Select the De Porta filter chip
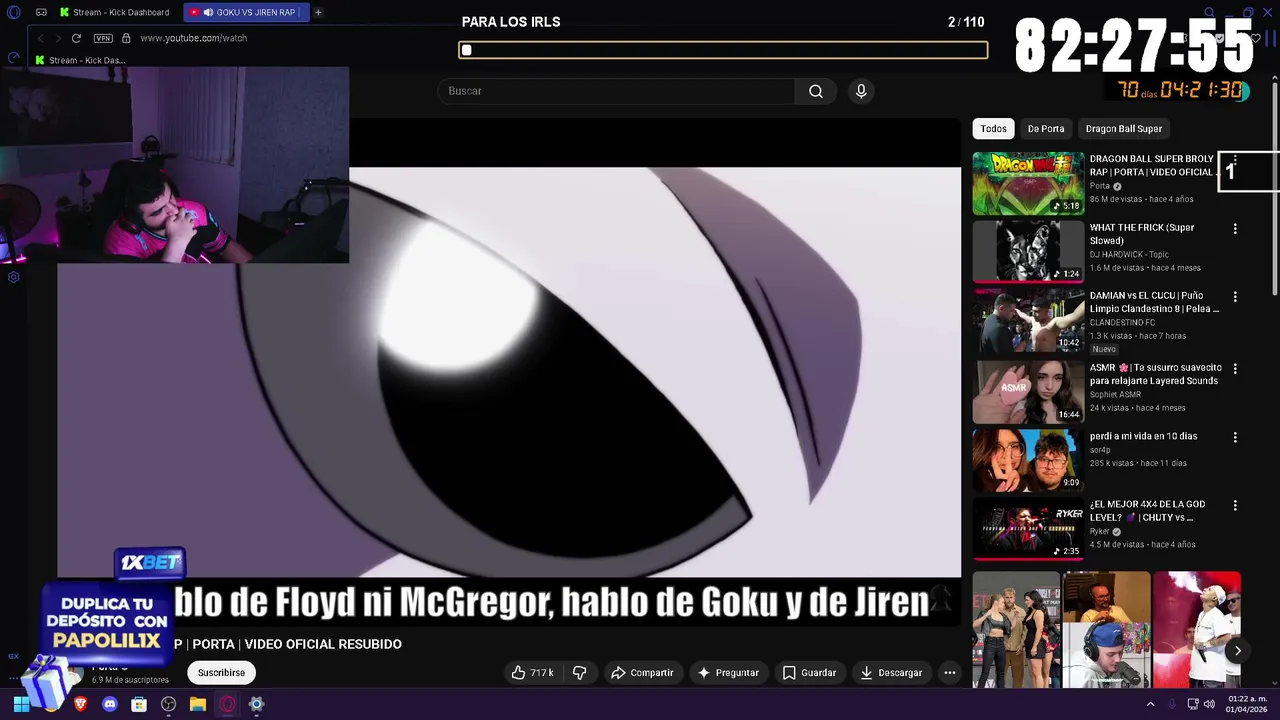Image resolution: width=1280 pixels, height=720 pixels. tap(1046, 128)
